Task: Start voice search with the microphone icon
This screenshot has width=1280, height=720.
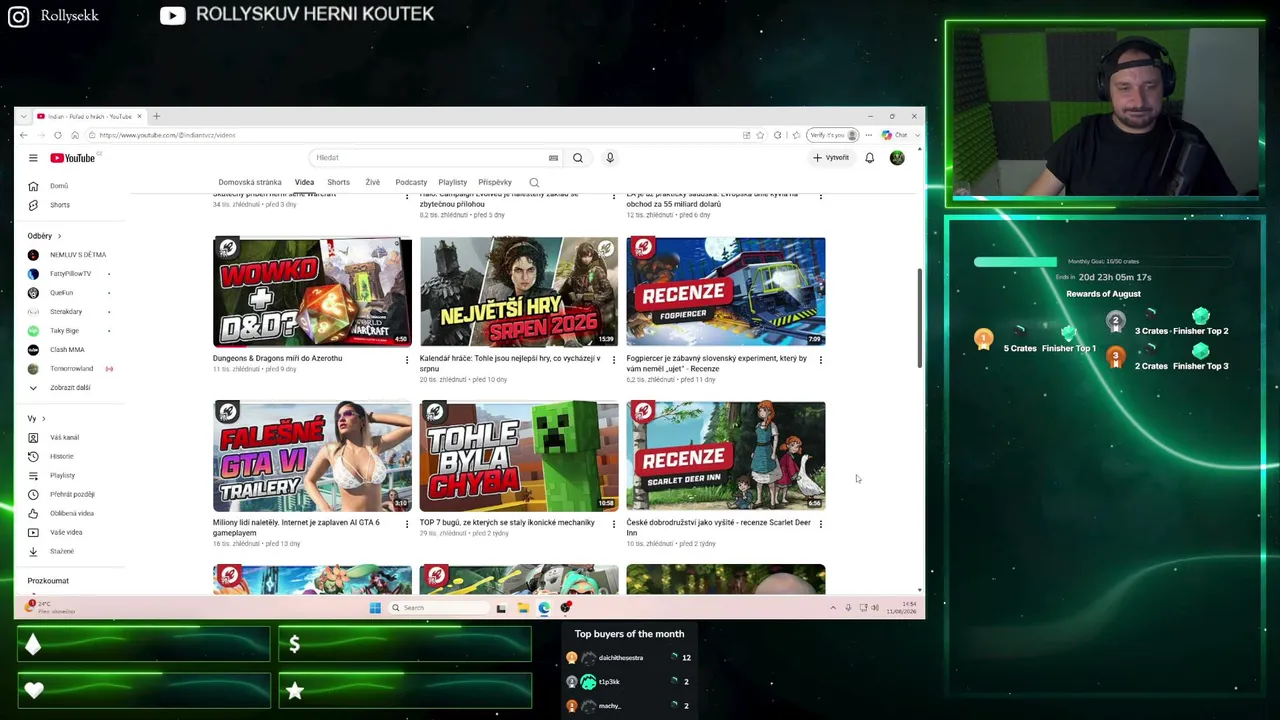Action: pyautogui.click(x=609, y=158)
